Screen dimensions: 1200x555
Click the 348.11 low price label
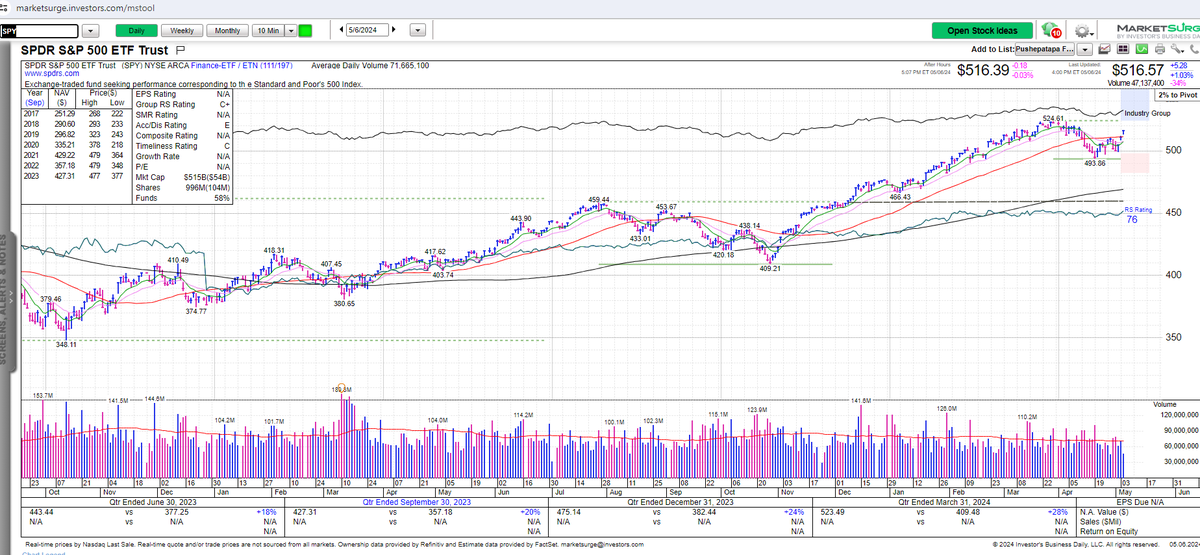tap(66, 343)
